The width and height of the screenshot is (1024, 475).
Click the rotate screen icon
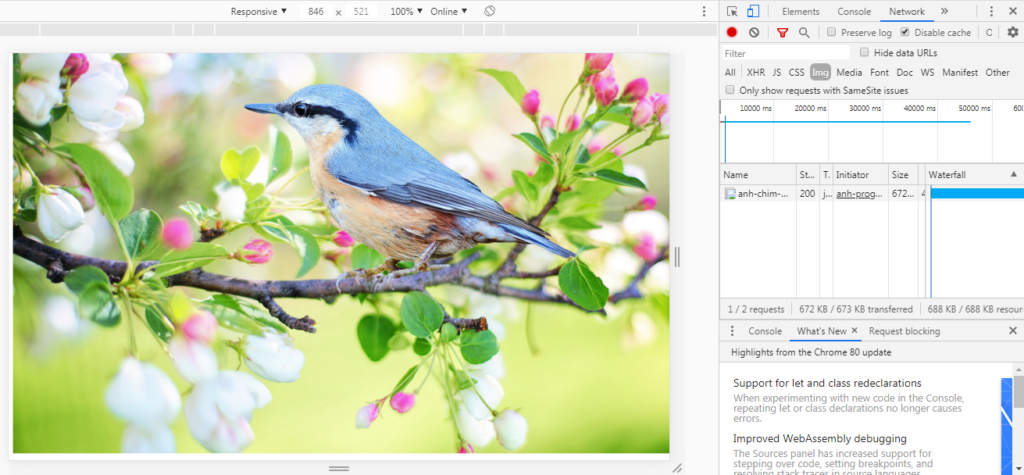pos(489,11)
